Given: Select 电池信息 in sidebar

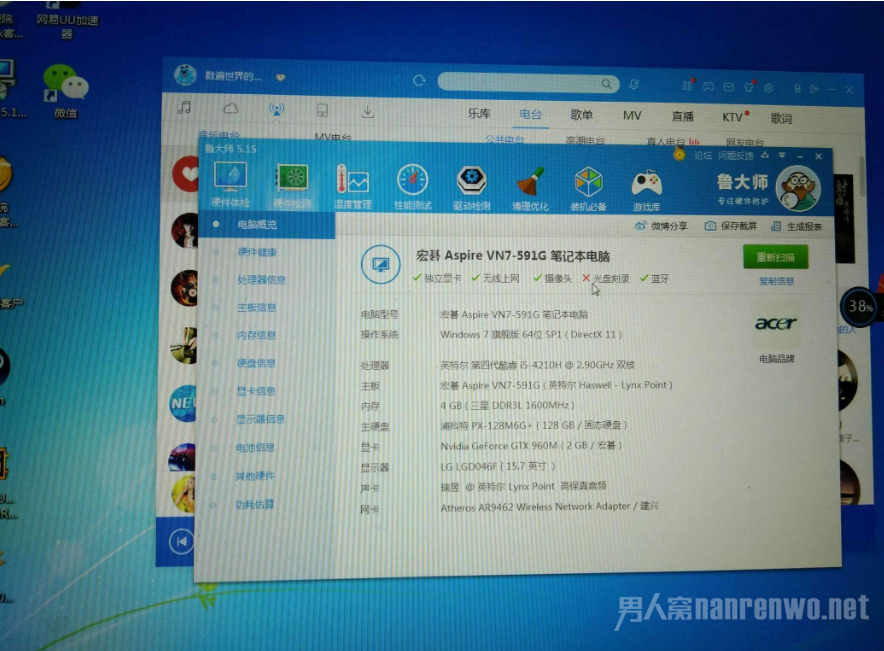Looking at the screenshot, I should (255, 448).
